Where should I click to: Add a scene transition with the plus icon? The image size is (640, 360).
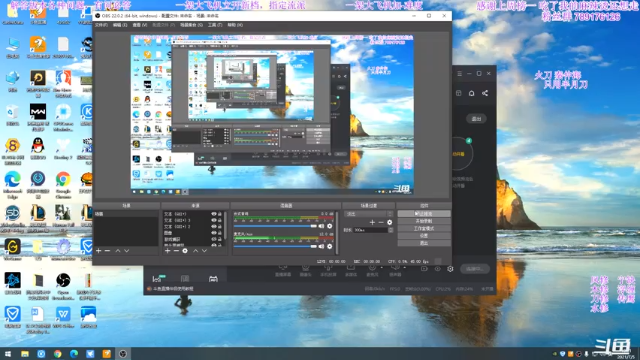coord(372,222)
